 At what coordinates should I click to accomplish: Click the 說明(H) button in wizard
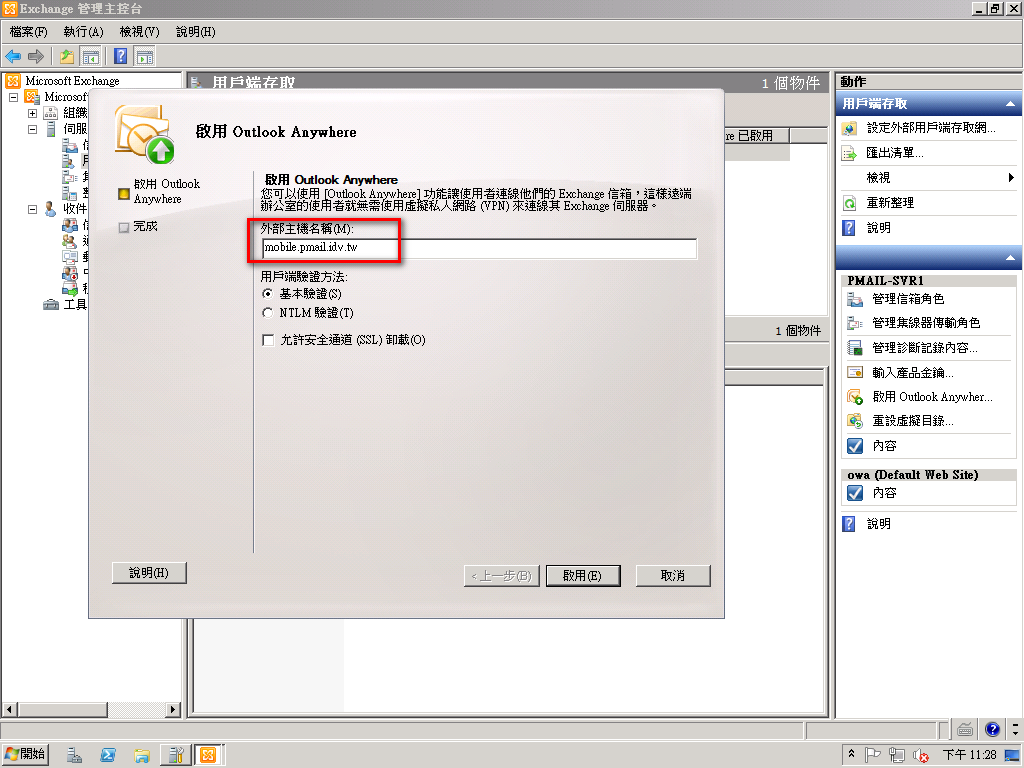pyautogui.click(x=149, y=573)
